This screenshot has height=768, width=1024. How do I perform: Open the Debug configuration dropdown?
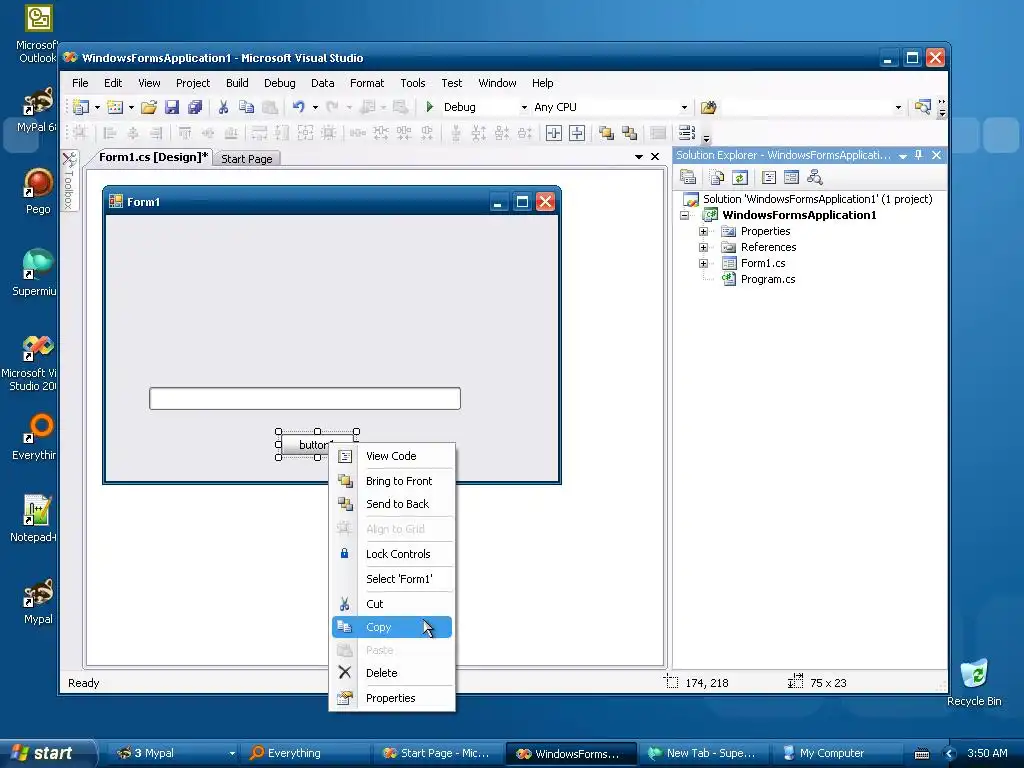tap(524, 108)
